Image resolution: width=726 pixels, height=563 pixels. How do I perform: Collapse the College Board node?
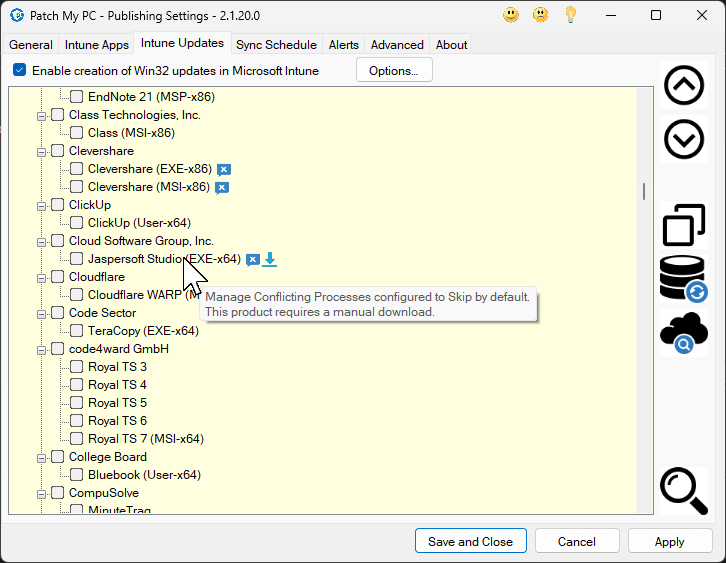click(x=41, y=458)
